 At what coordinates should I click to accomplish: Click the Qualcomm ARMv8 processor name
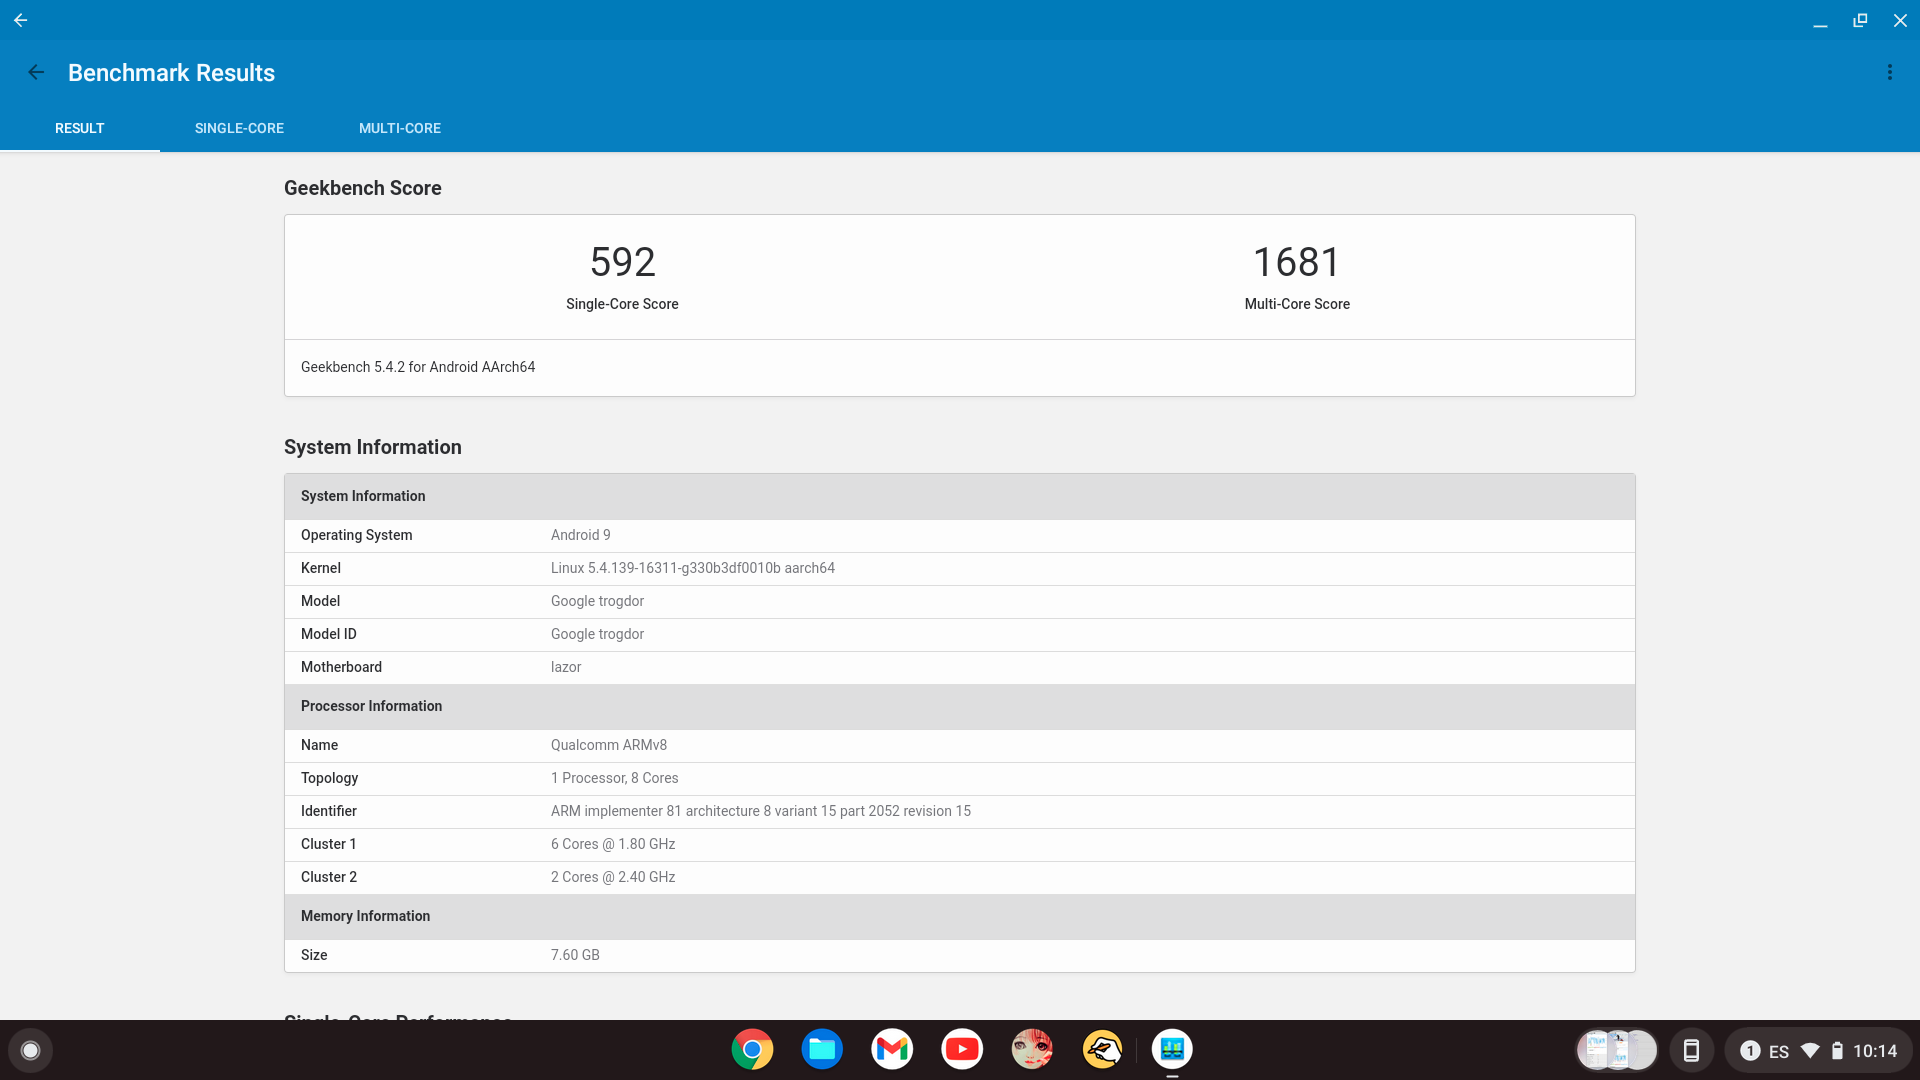(609, 745)
